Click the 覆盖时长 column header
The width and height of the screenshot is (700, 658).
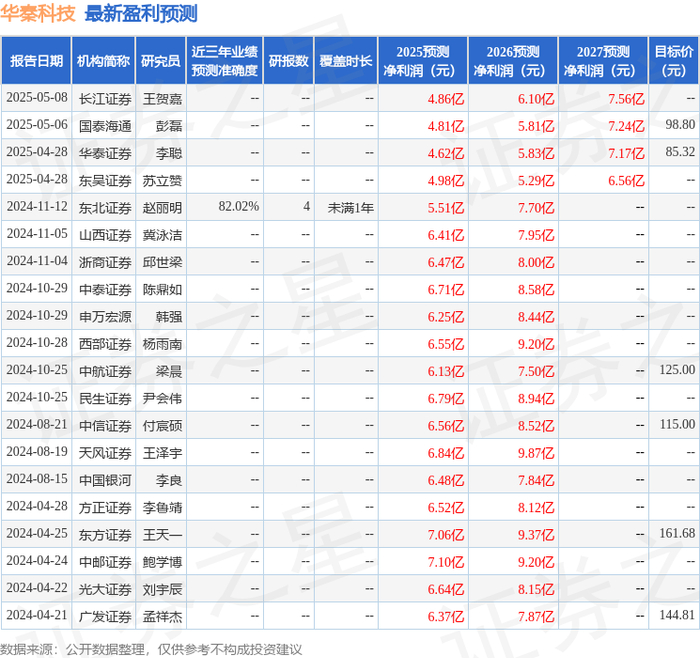(346, 61)
